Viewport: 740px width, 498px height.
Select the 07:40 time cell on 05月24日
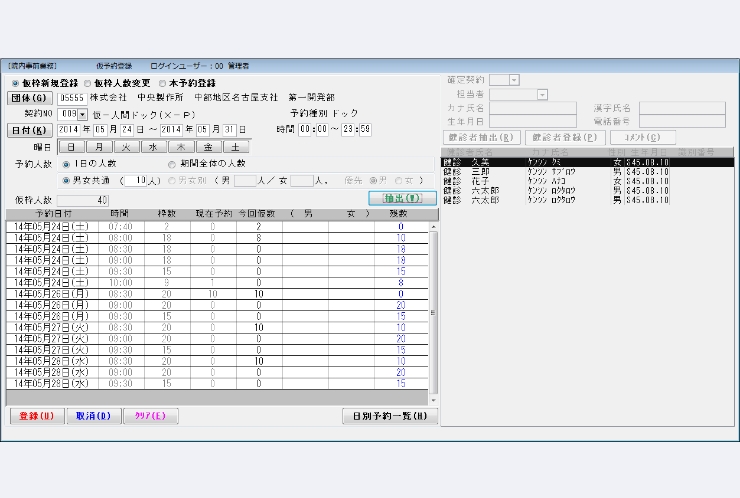click(121, 227)
